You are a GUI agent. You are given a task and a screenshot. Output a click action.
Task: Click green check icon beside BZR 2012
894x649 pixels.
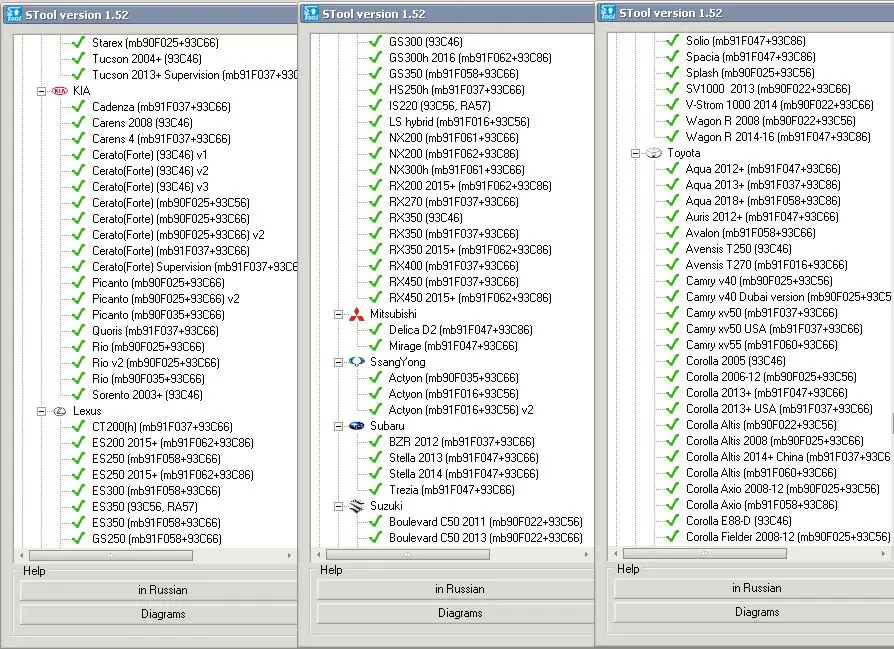pyautogui.click(x=375, y=441)
